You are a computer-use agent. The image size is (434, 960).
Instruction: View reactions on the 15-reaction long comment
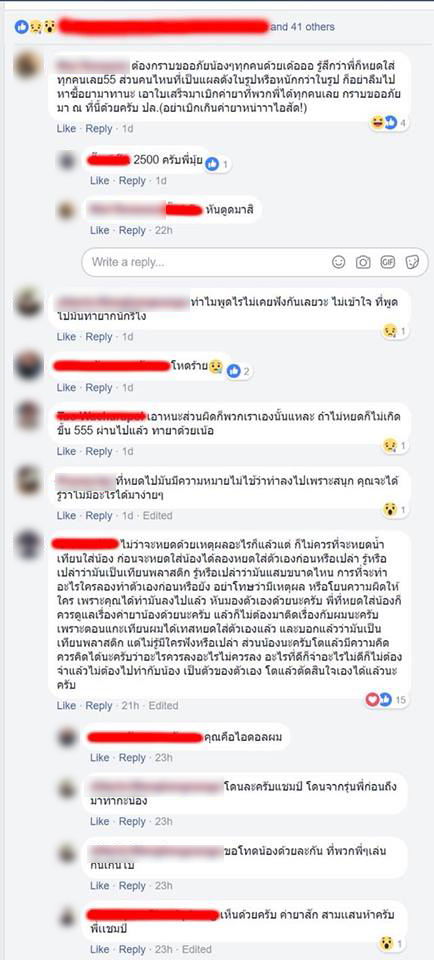coord(386,699)
